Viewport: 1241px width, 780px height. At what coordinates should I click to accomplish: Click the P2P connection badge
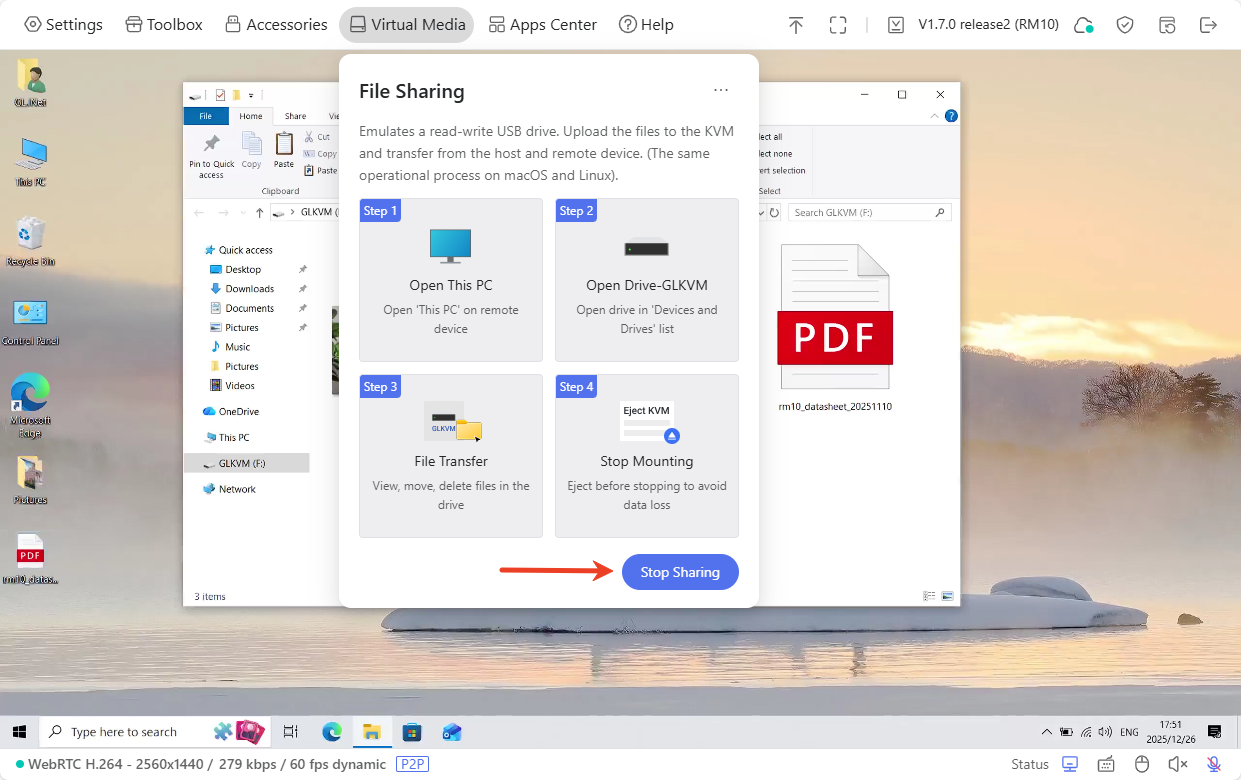[412, 764]
